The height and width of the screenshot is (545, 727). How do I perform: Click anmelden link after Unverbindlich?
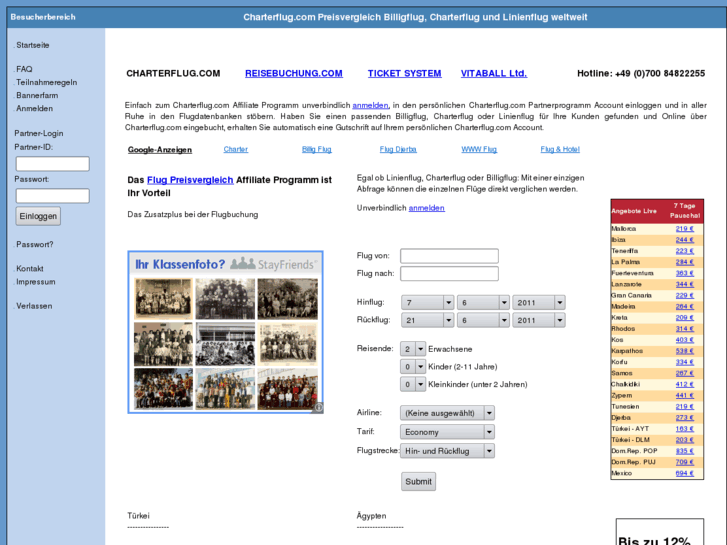click(427, 208)
